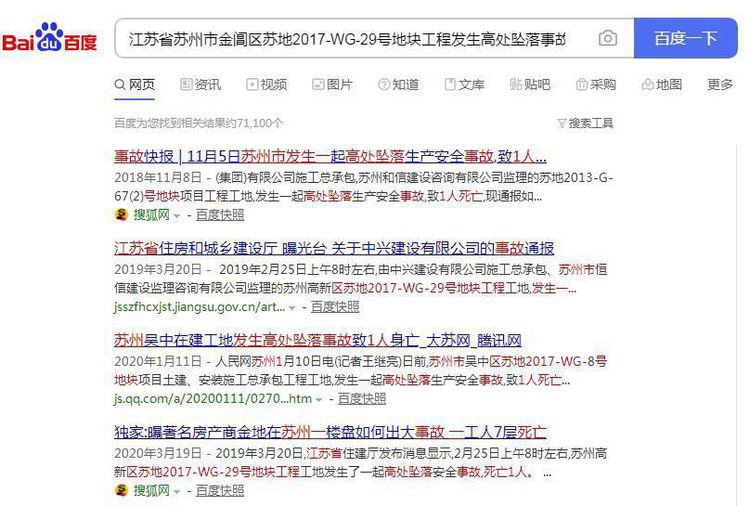Expand dropdown arrow beside last 搜狐网
This screenshot has height=506, width=750.
(176, 492)
